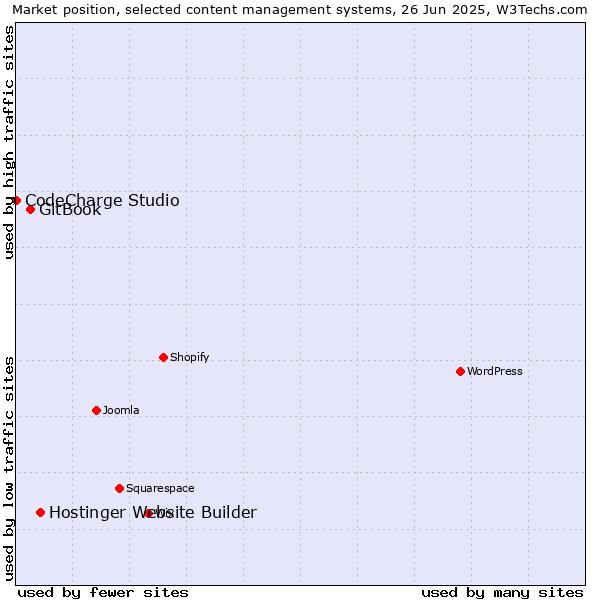The height and width of the screenshot is (600, 600).
Task: Click the 'Shopify' label text
Action: coord(190,357)
